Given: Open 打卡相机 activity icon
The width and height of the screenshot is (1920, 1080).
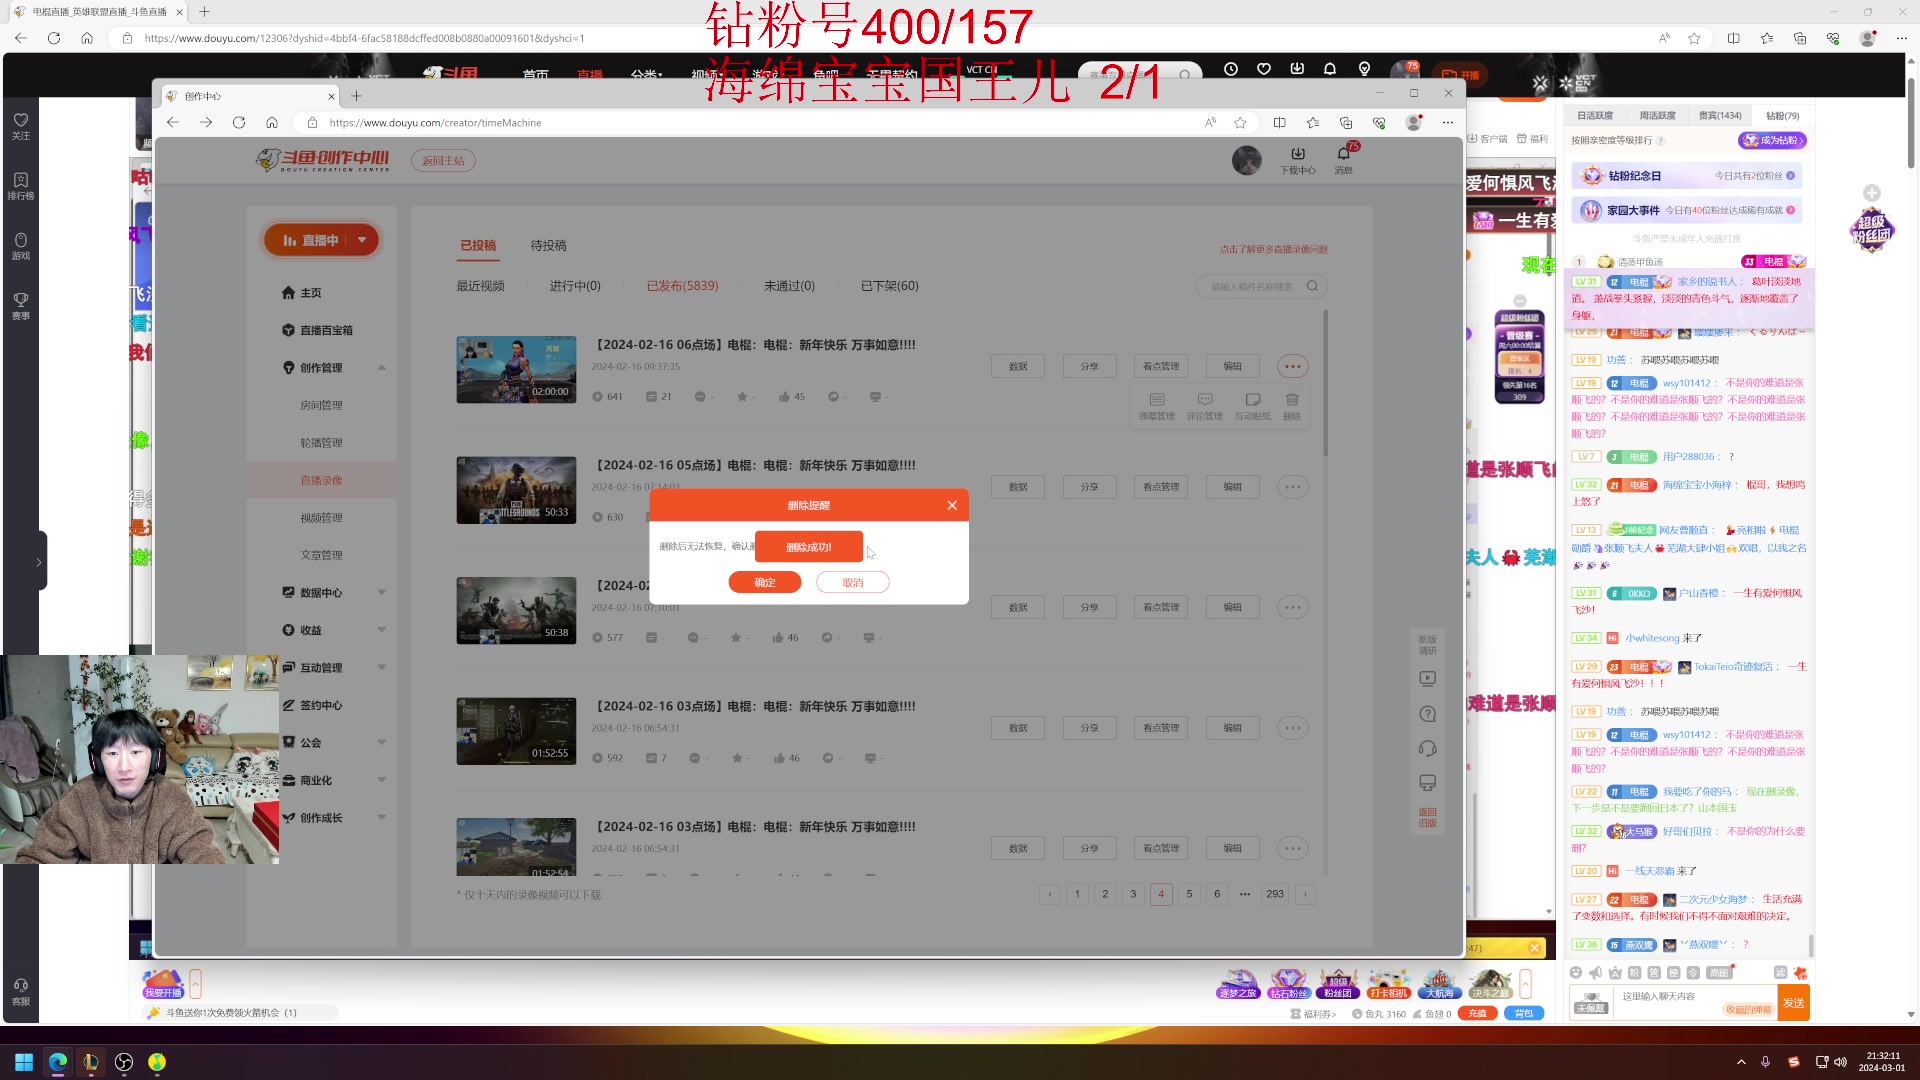Looking at the screenshot, I should click(x=1388, y=984).
